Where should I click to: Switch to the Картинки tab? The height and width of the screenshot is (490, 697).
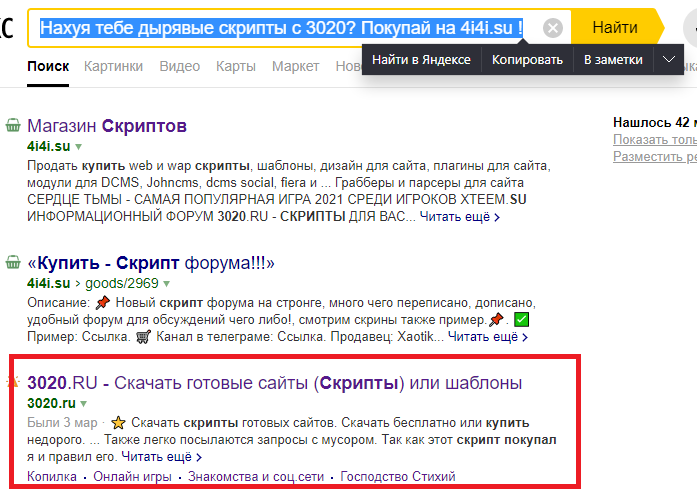pyautogui.click(x=113, y=66)
